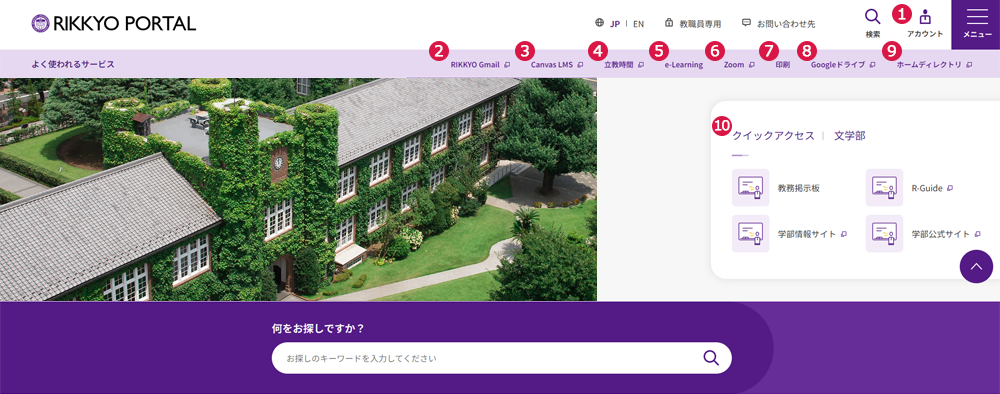Click the globe language icon
The height and width of the screenshot is (394, 1000).
pyautogui.click(x=599, y=24)
